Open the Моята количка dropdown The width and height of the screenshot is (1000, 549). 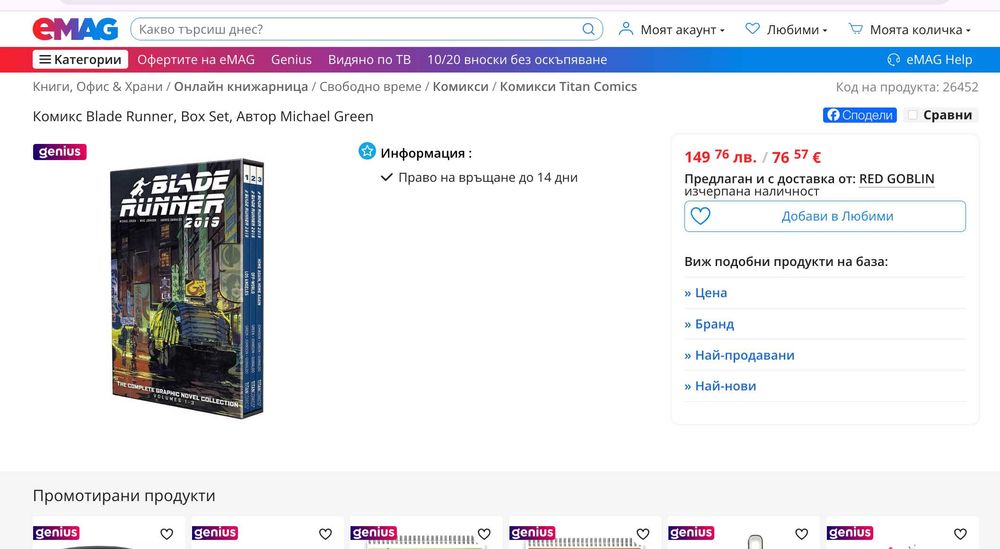point(909,29)
